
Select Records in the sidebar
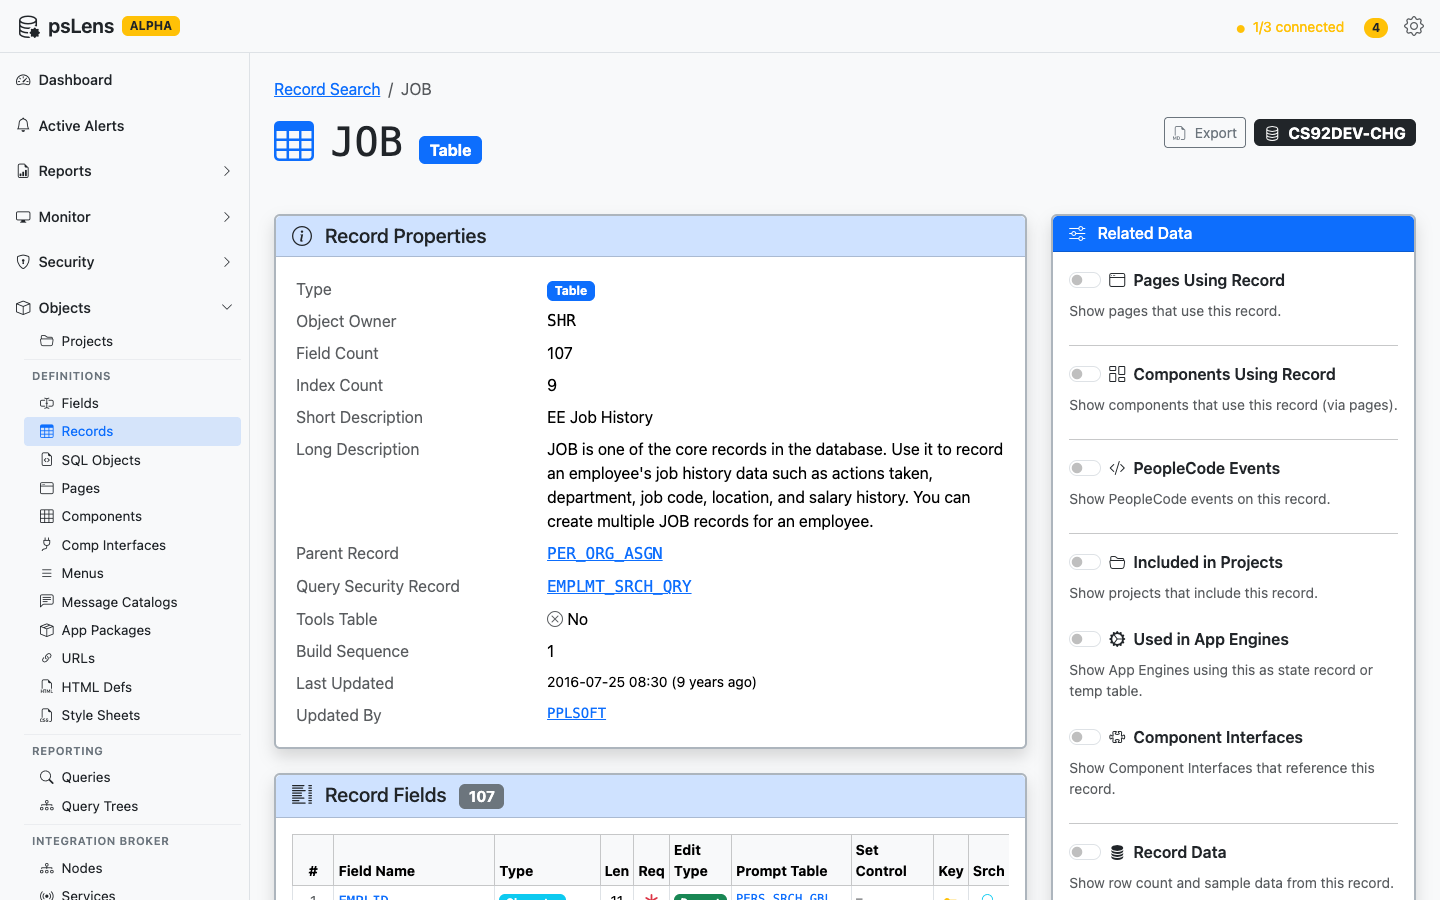pos(132,431)
